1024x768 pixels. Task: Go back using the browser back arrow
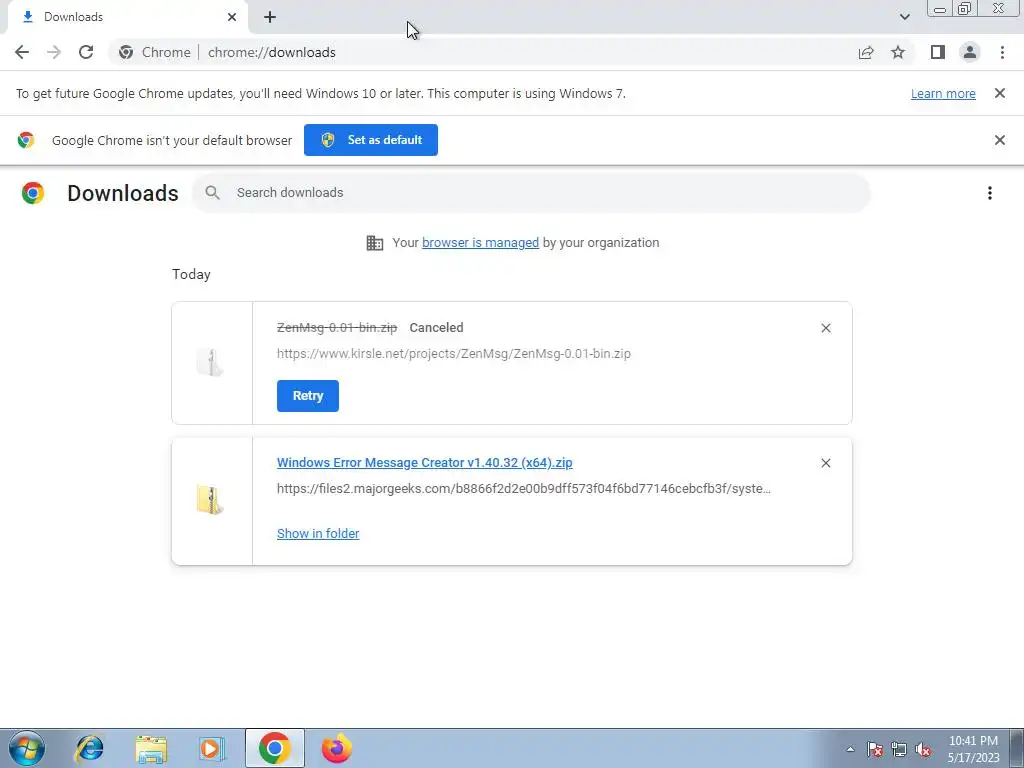pyautogui.click(x=22, y=52)
